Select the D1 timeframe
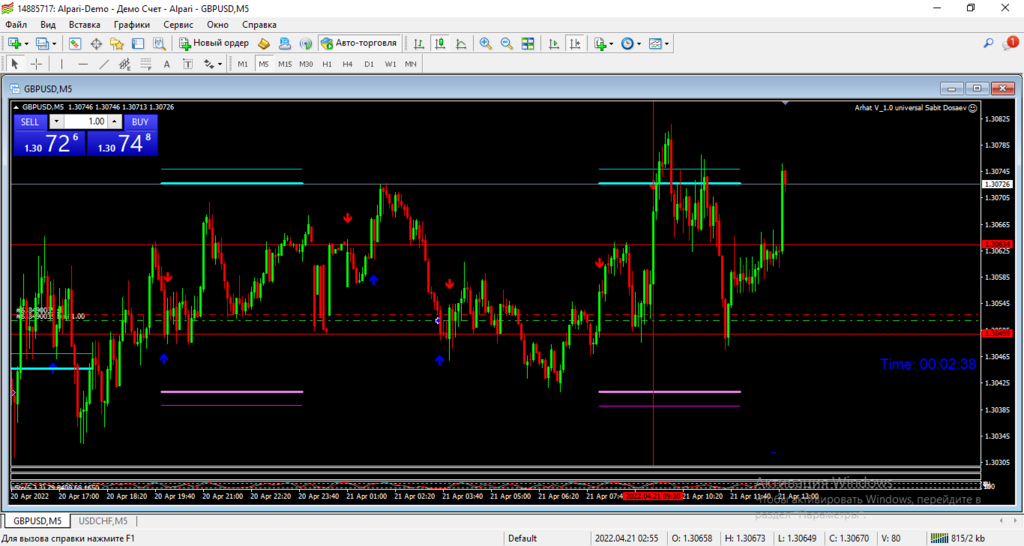Viewport: 1024px width, 546px height. click(x=369, y=64)
